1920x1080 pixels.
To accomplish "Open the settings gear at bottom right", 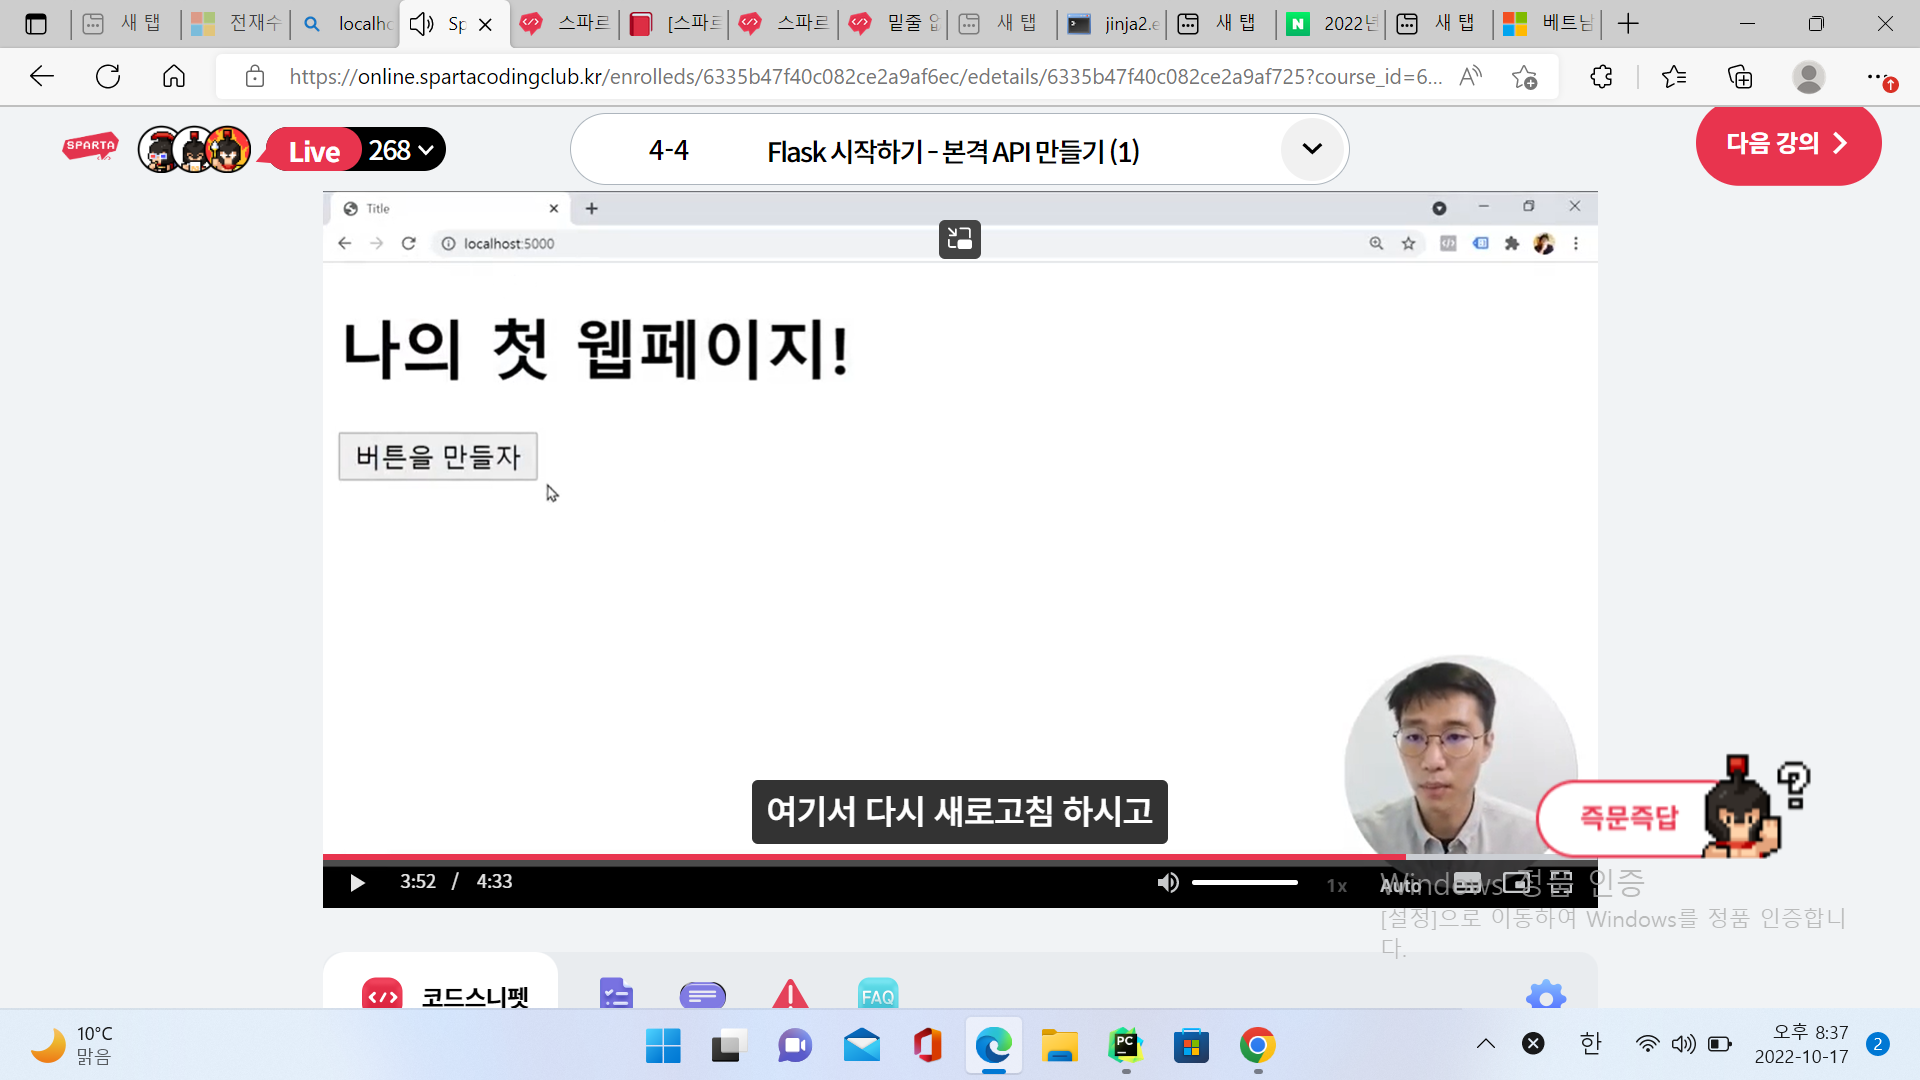I will coord(1545,995).
